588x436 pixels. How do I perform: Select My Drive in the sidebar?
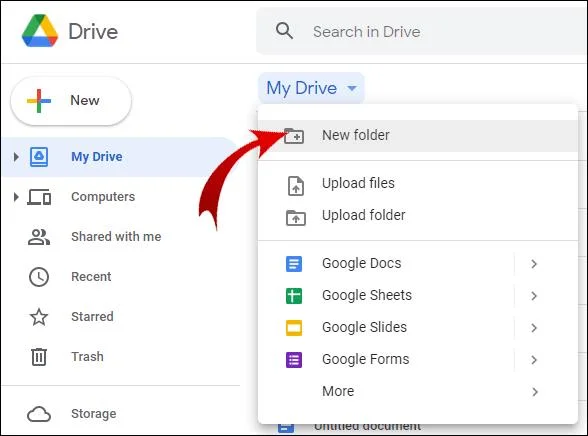[119, 157]
